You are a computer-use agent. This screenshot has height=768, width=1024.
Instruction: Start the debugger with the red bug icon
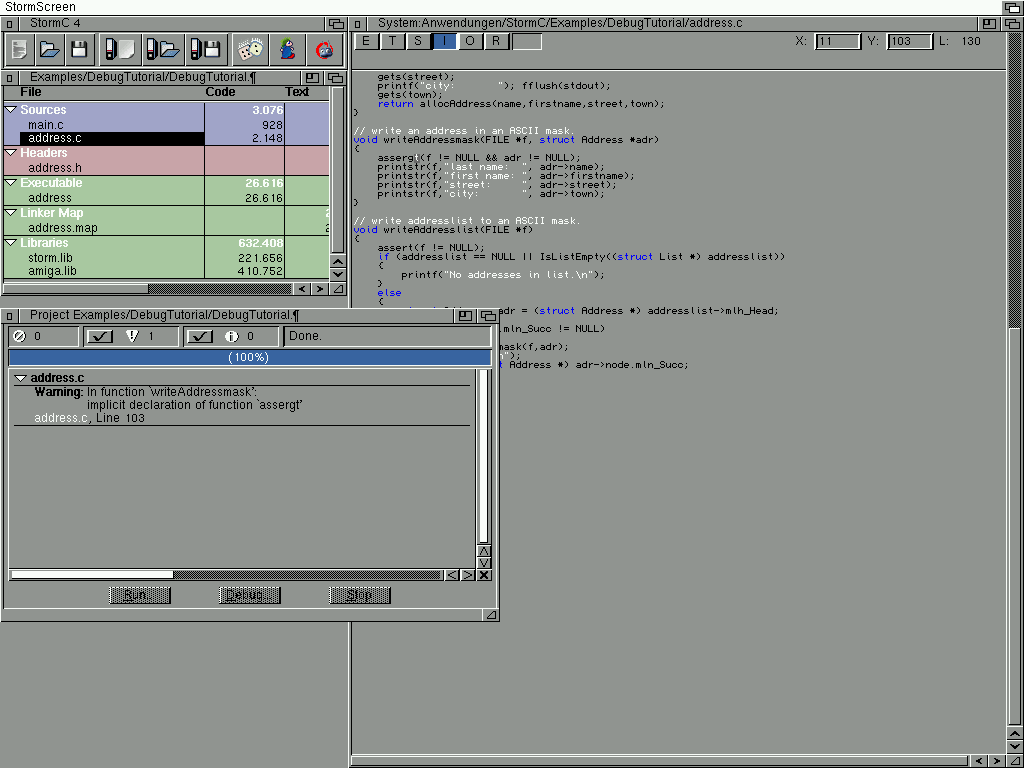325,50
